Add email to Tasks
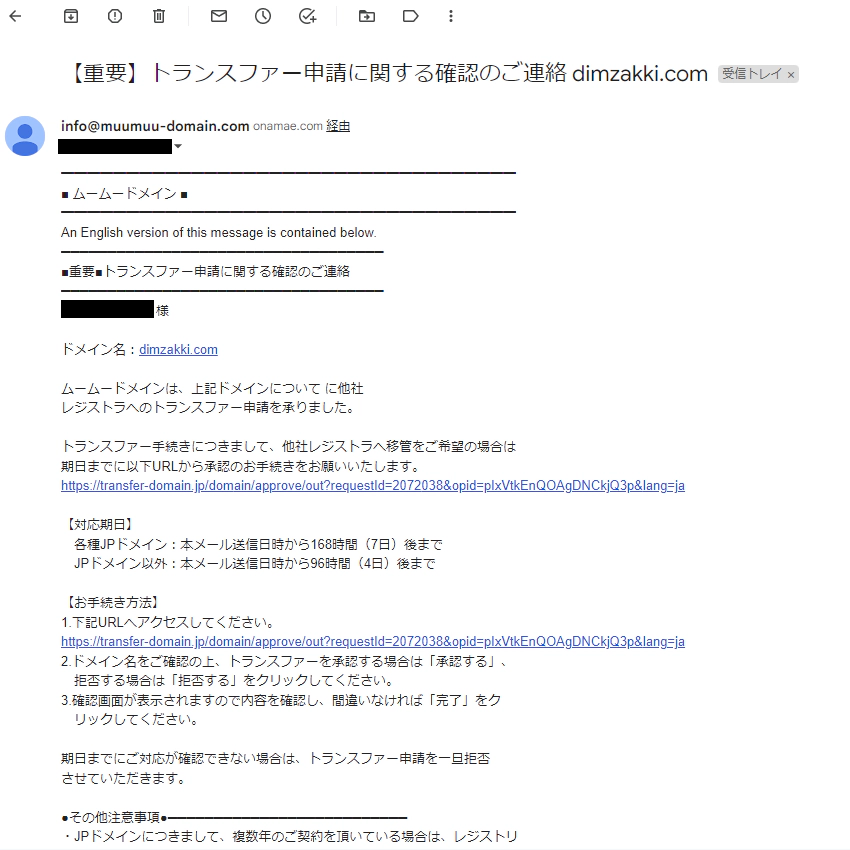This screenshot has height=850, width=850. pyautogui.click(x=307, y=16)
